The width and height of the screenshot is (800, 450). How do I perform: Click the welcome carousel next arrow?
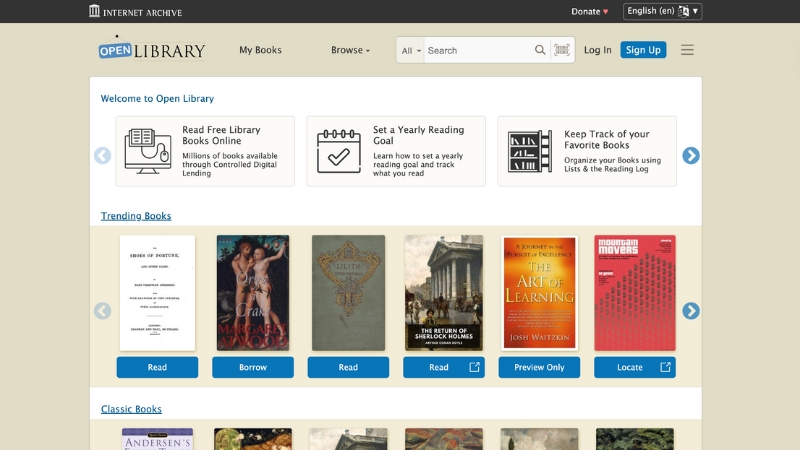pyautogui.click(x=691, y=156)
